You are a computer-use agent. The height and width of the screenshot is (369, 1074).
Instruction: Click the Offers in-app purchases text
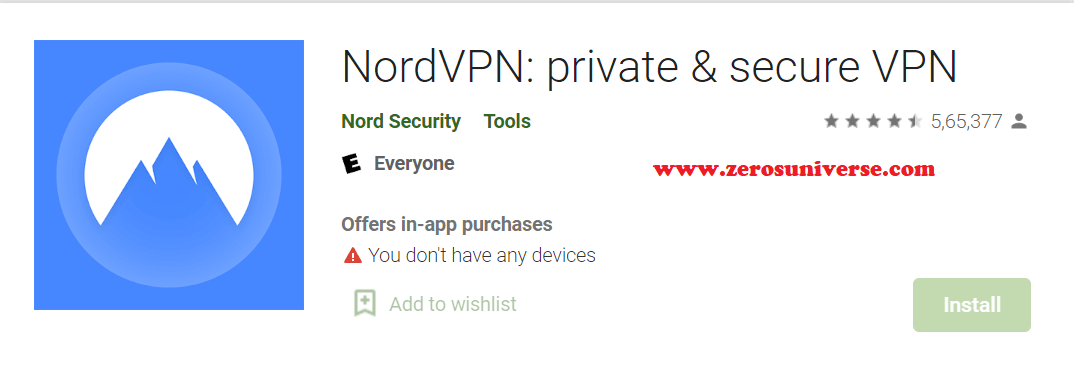pos(447,224)
